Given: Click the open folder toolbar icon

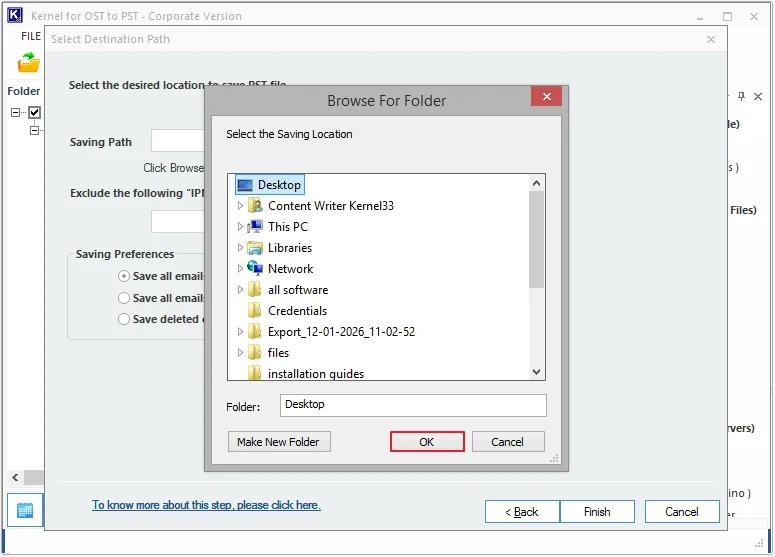Looking at the screenshot, I should coord(28,62).
